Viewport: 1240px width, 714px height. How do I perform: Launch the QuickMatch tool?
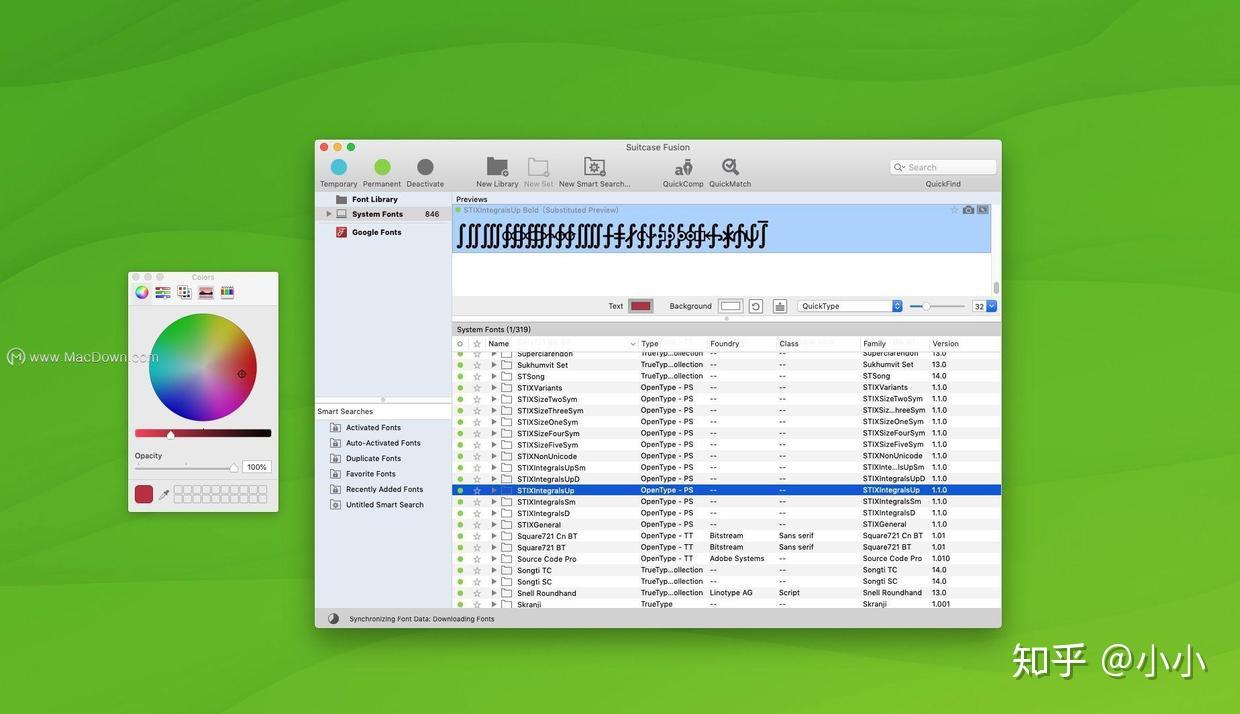tap(730, 167)
